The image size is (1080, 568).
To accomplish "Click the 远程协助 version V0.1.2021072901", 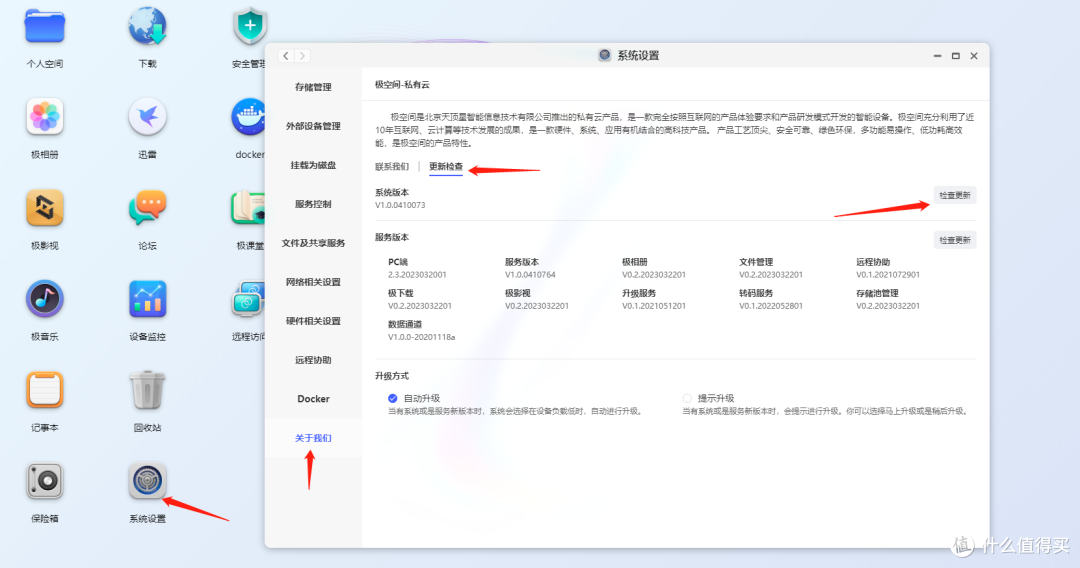I will click(x=888, y=275).
